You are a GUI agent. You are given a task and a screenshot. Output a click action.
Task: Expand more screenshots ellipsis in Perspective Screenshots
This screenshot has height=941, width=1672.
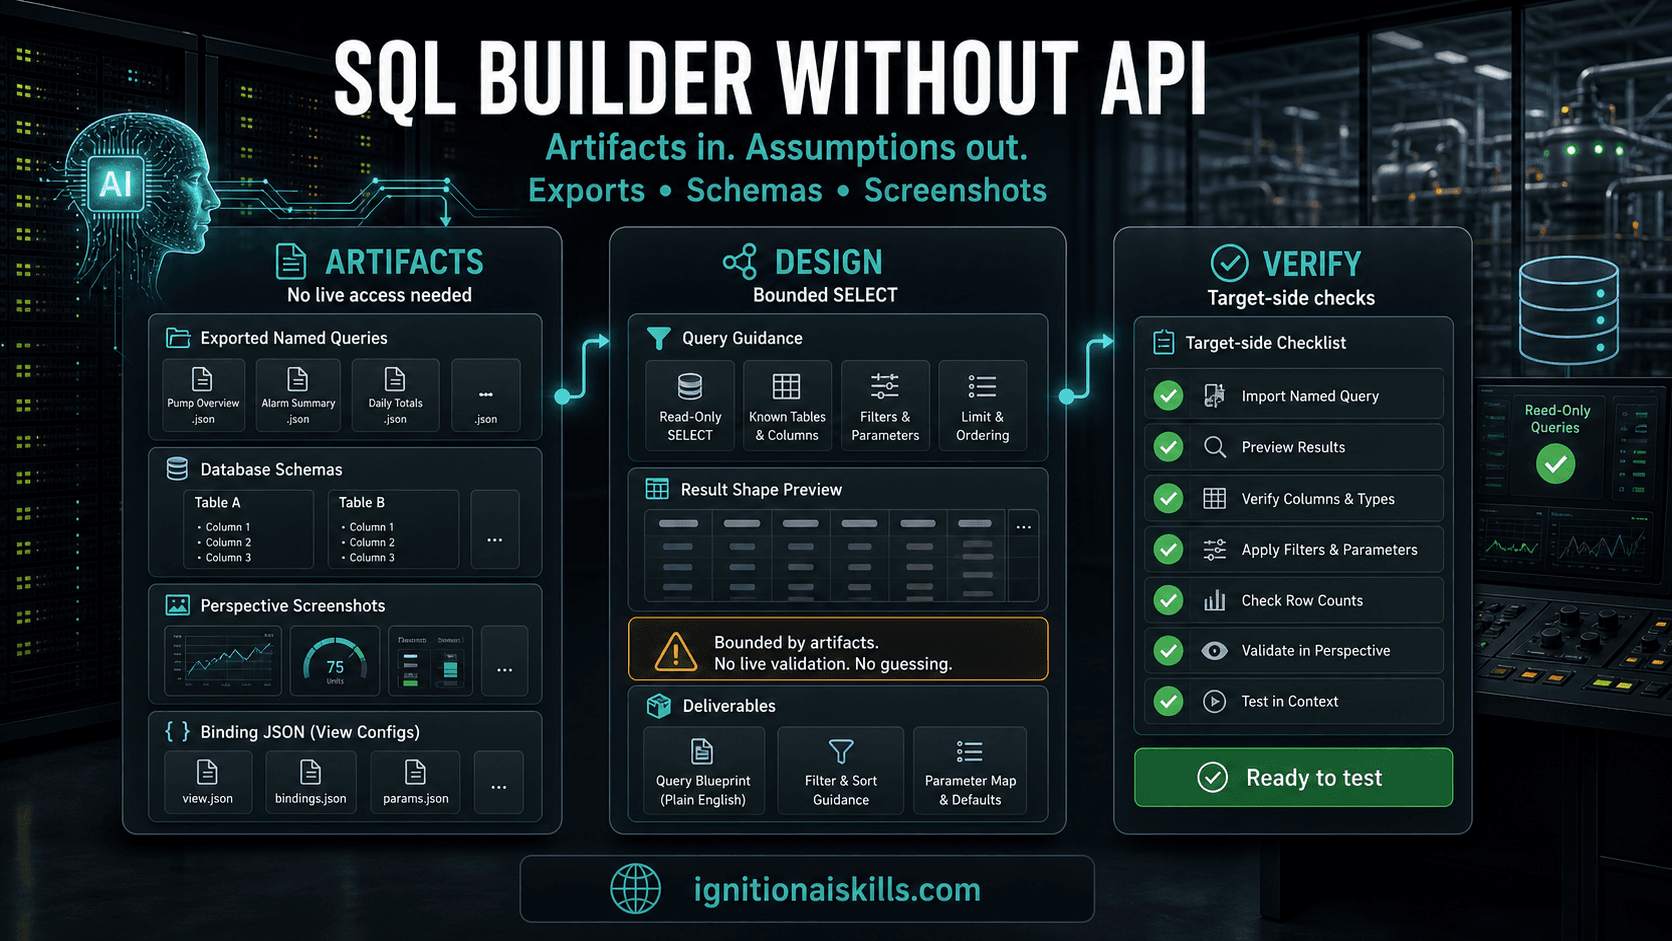[x=505, y=661]
